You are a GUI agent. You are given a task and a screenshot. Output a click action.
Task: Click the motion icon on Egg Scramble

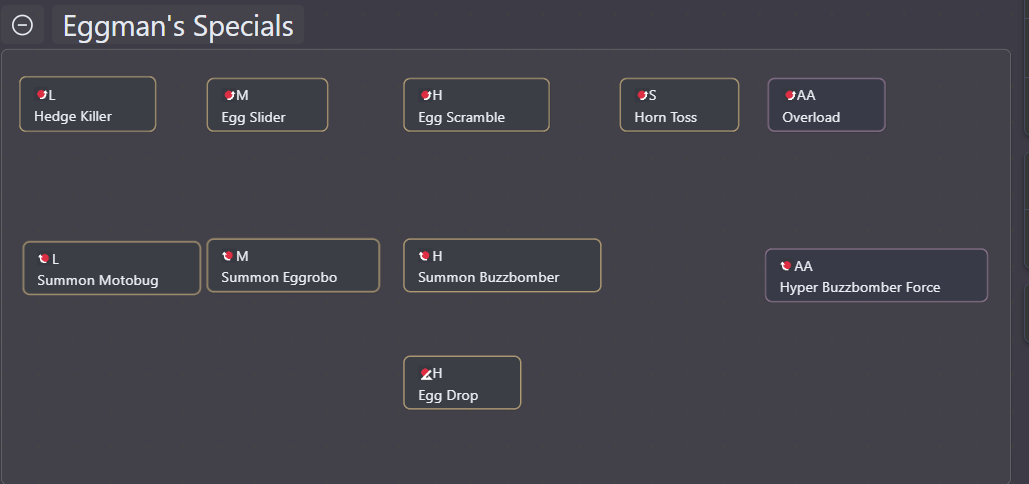click(x=426, y=96)
